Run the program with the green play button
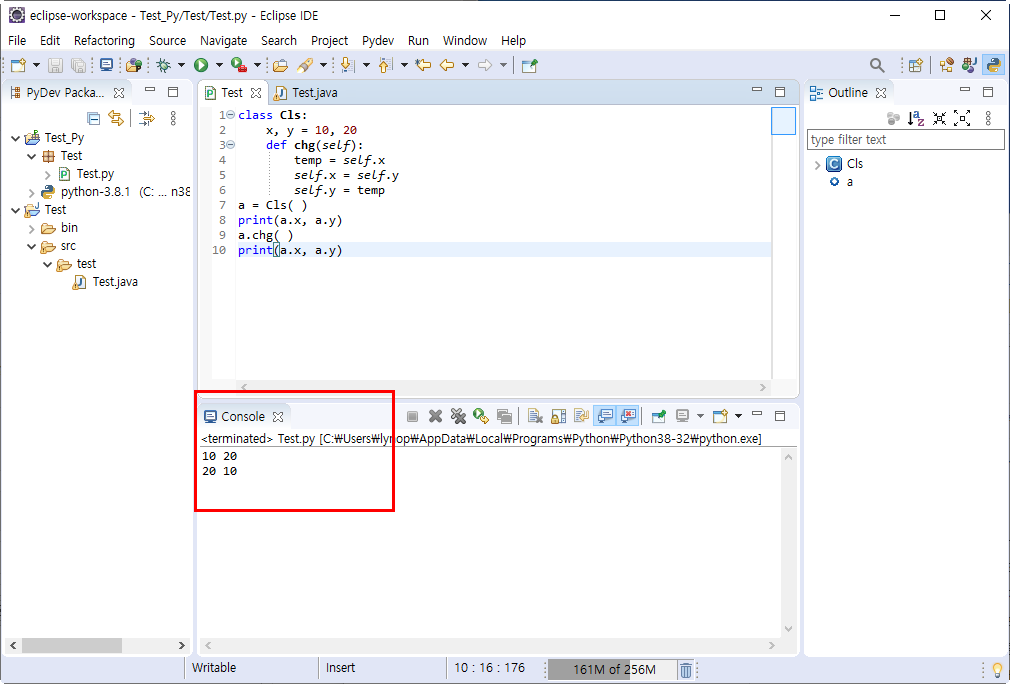Screen dimensions: 1010x684 (201, 65)
